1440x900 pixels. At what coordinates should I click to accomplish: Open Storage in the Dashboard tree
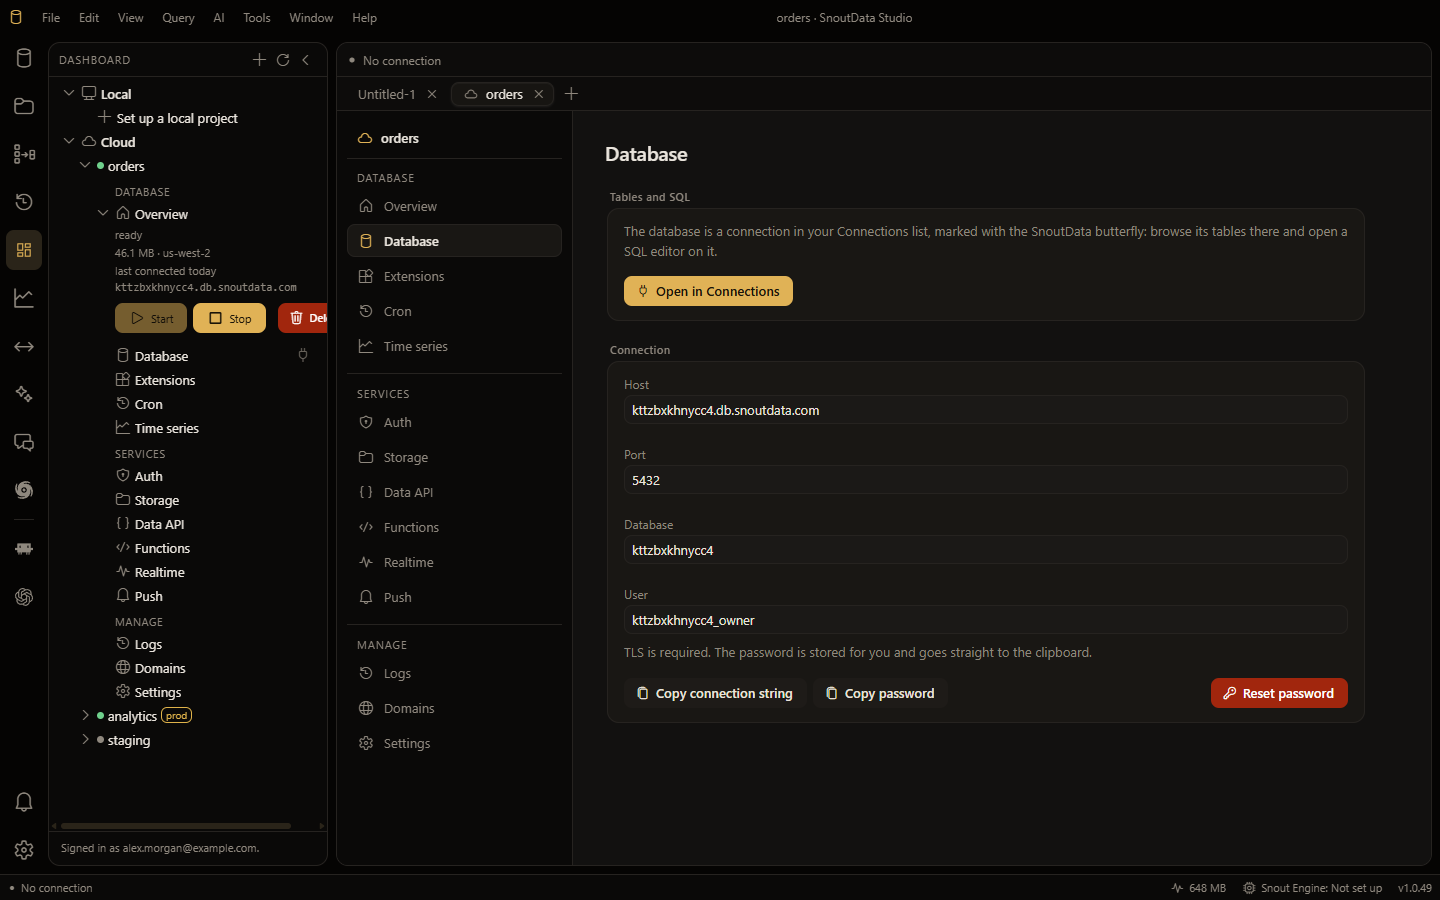point(157,500)
